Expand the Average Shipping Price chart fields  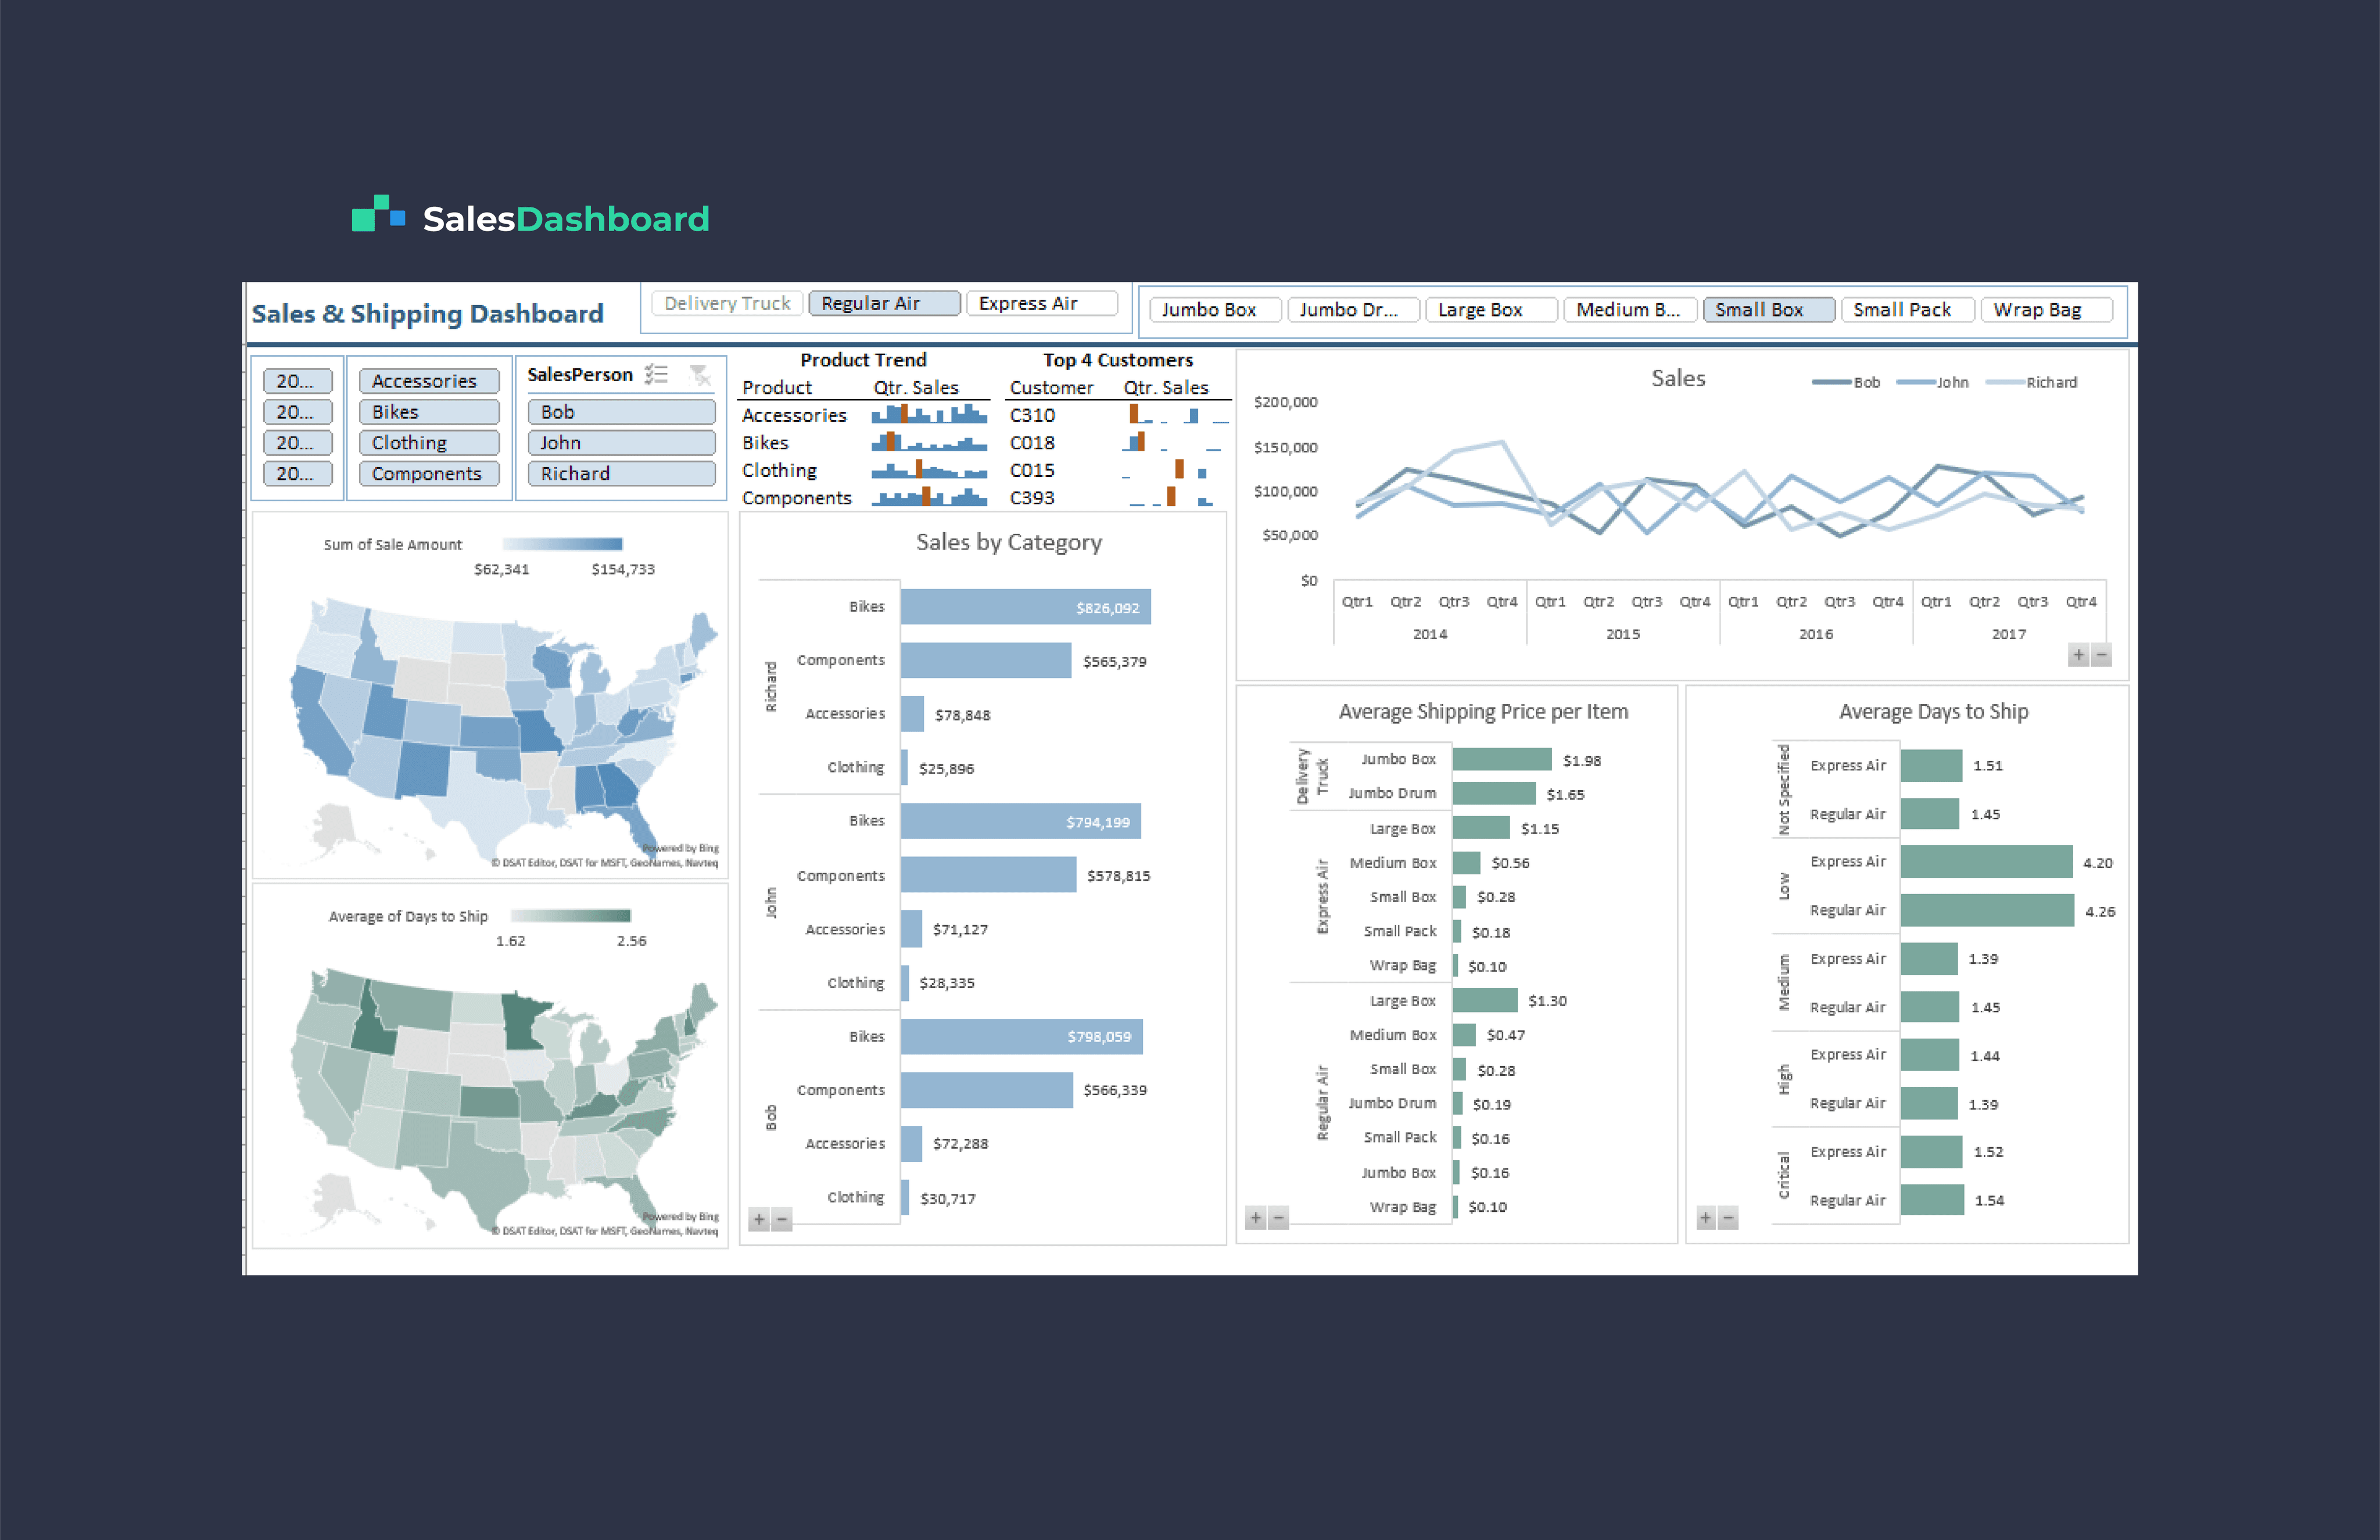pyautogui.click(x=1256, y=1217)
